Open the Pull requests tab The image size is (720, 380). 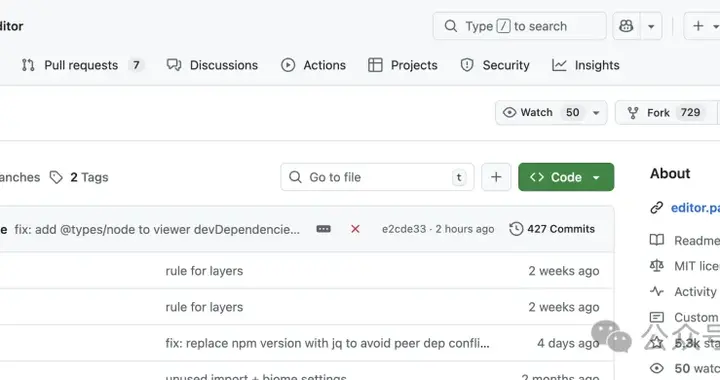click(82, 65)
